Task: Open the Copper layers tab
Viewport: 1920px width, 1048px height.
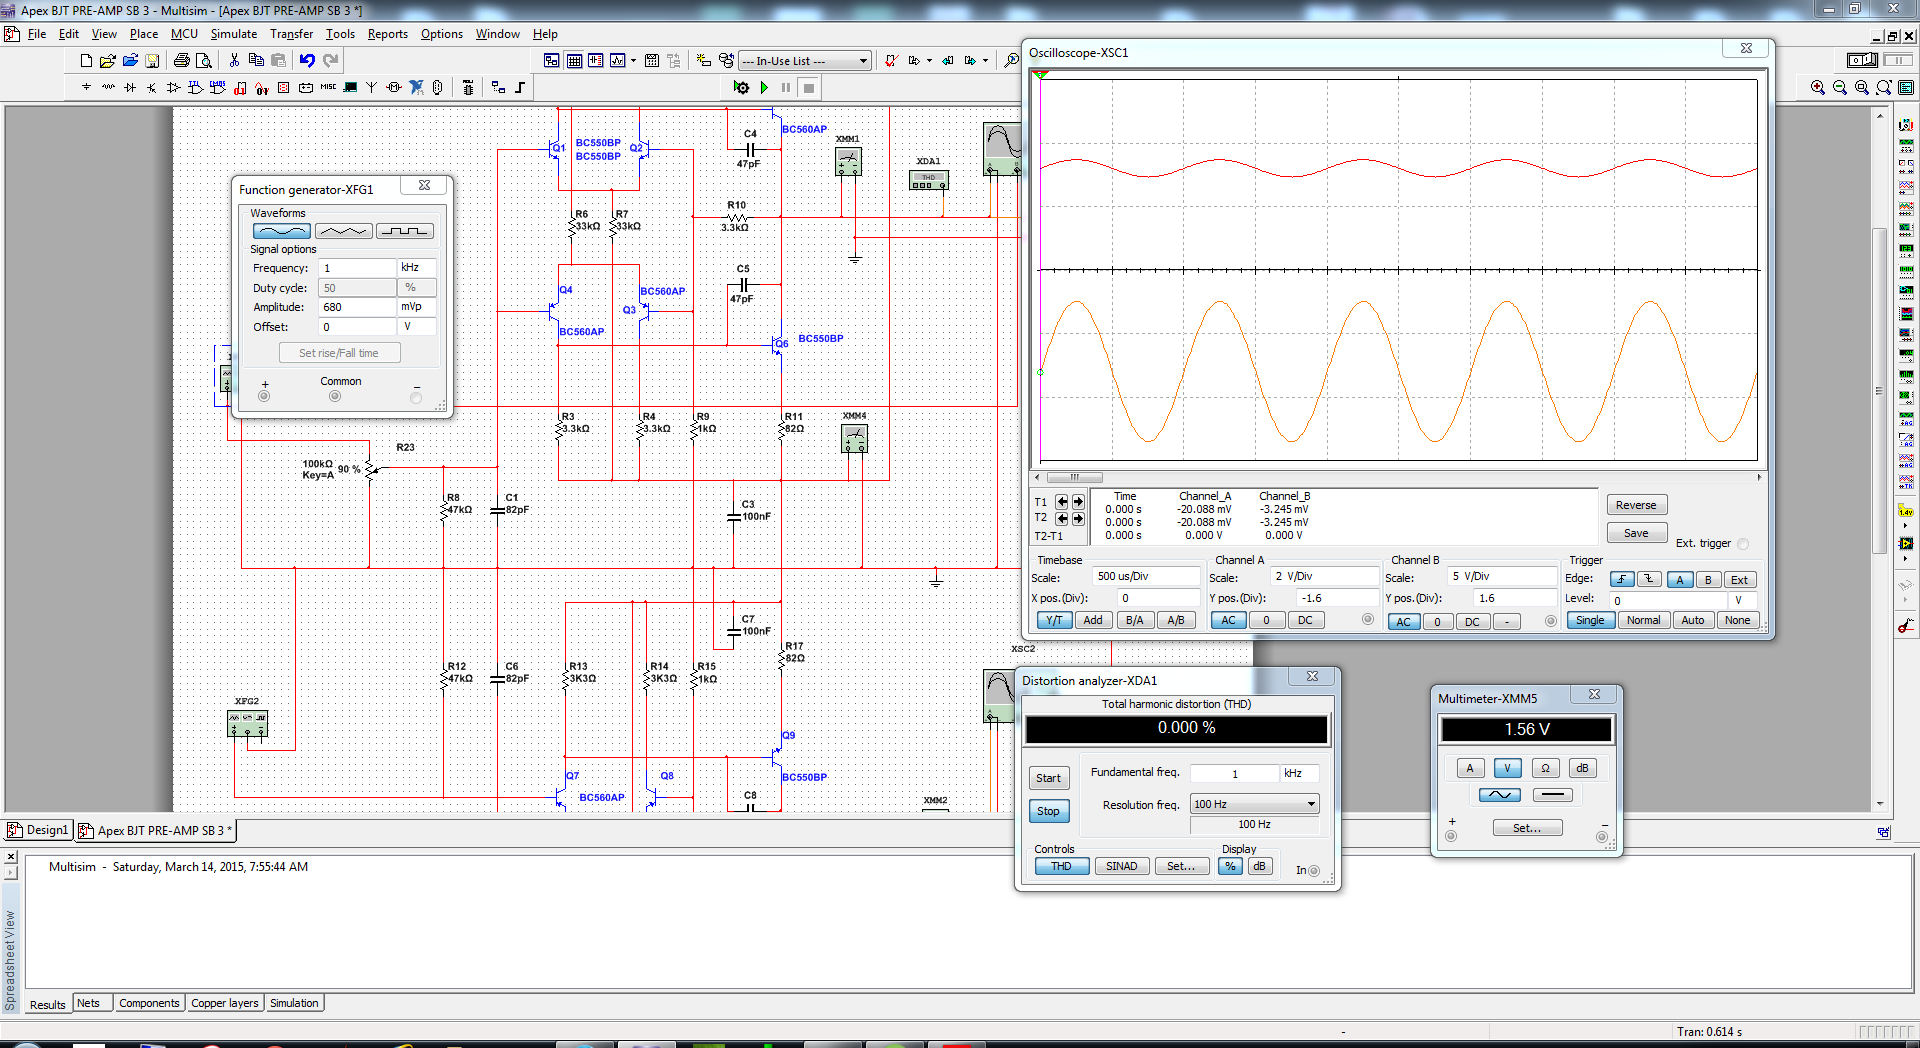Action: point(225,1003)
